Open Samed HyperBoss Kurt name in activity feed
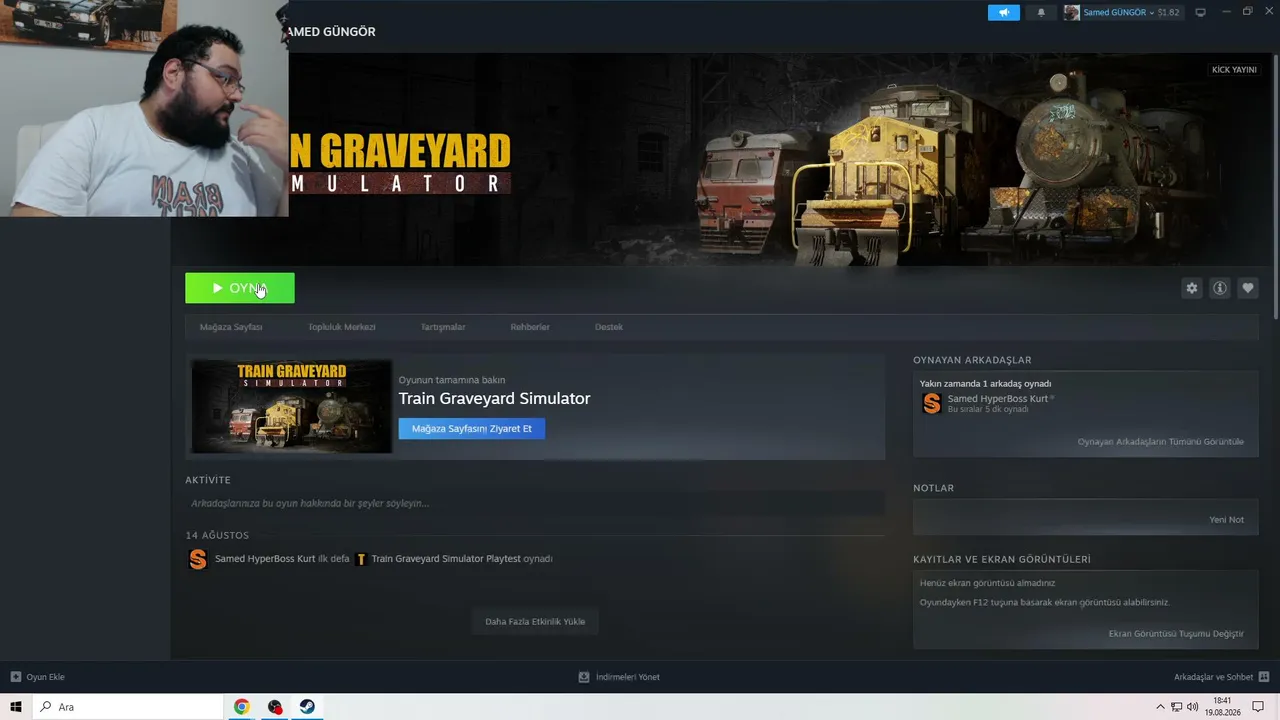This screenshot has width=1280, height=720. tap(265, 559)
